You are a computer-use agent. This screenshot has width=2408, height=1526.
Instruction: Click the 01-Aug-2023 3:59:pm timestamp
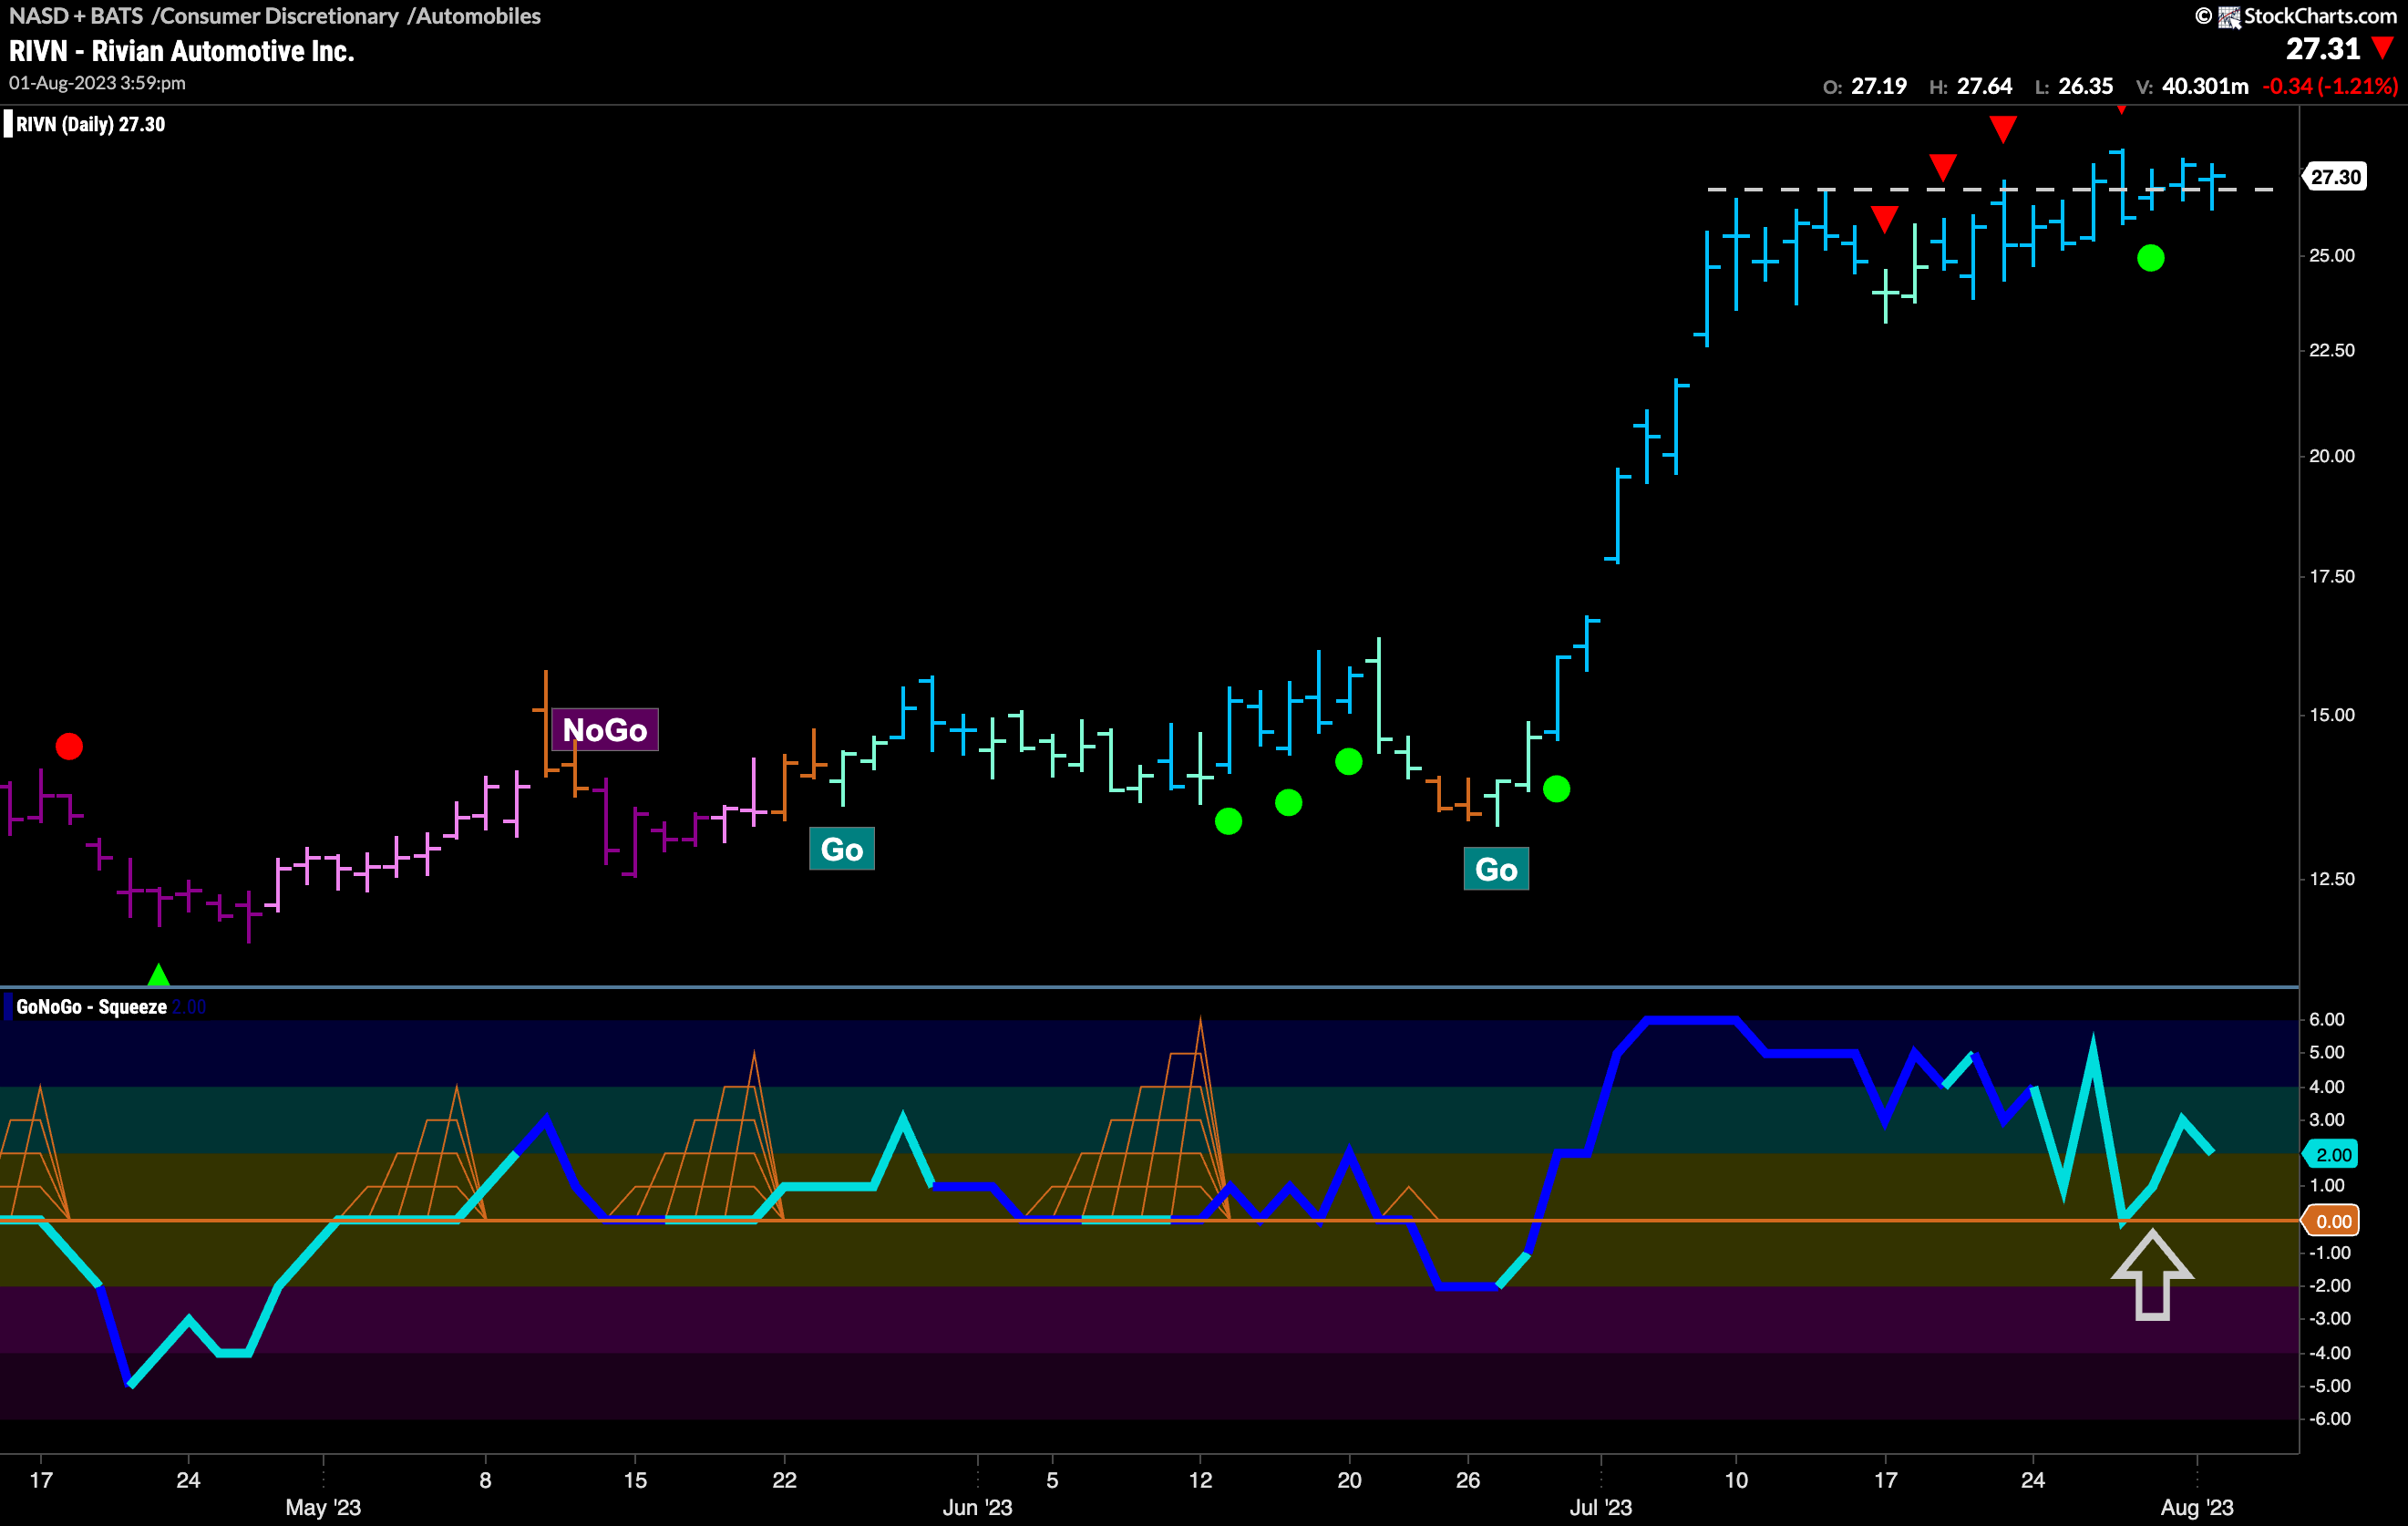click(x=97, y=83)
